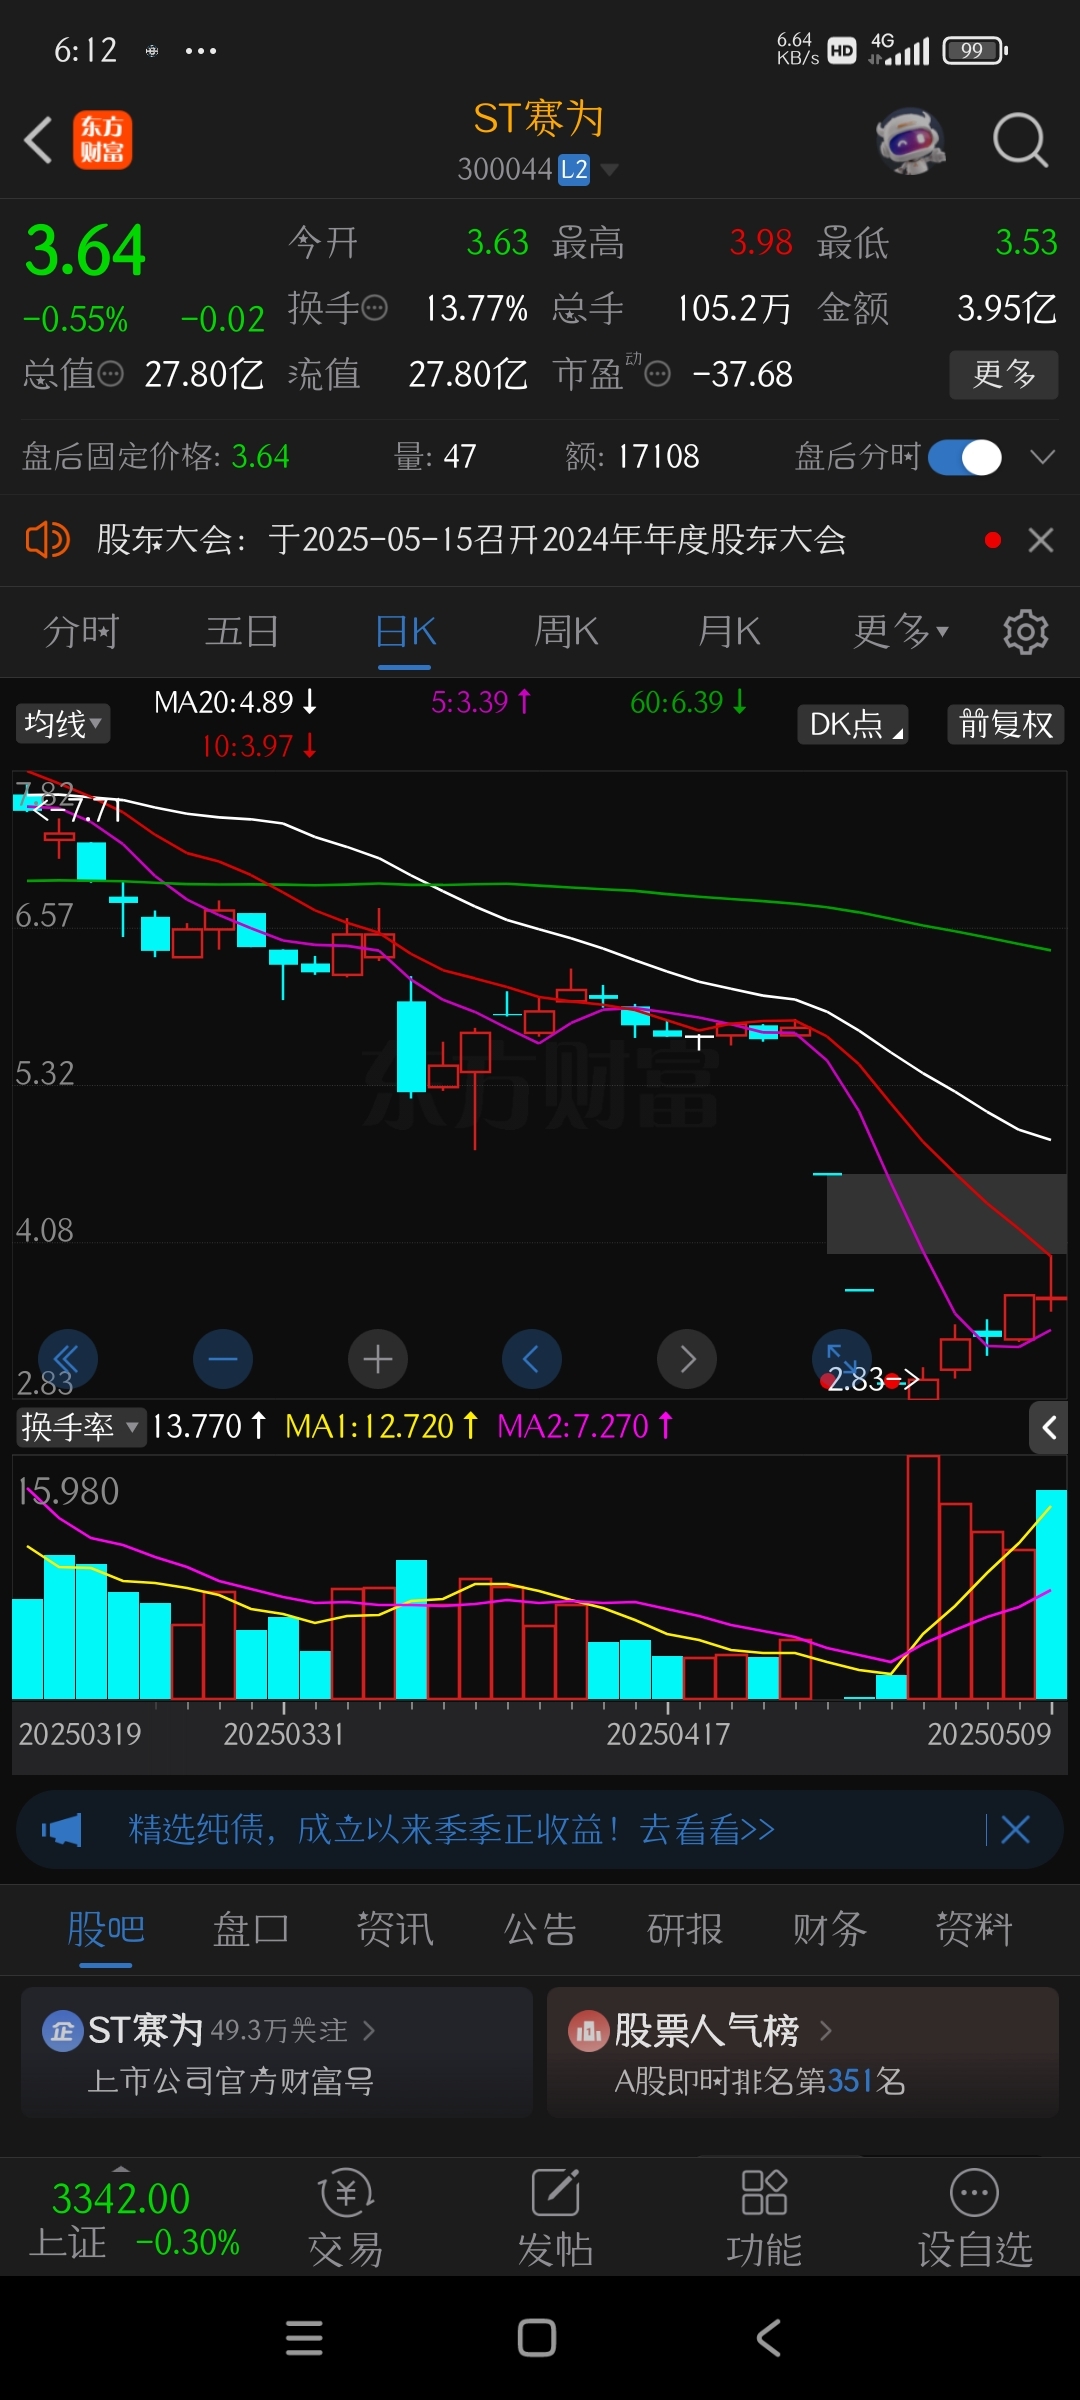Image resolution: width=1080 pixels, height=2400 pixels.
Task: Open the 精选纯债 promotion link
Action: click(451, 1830)
